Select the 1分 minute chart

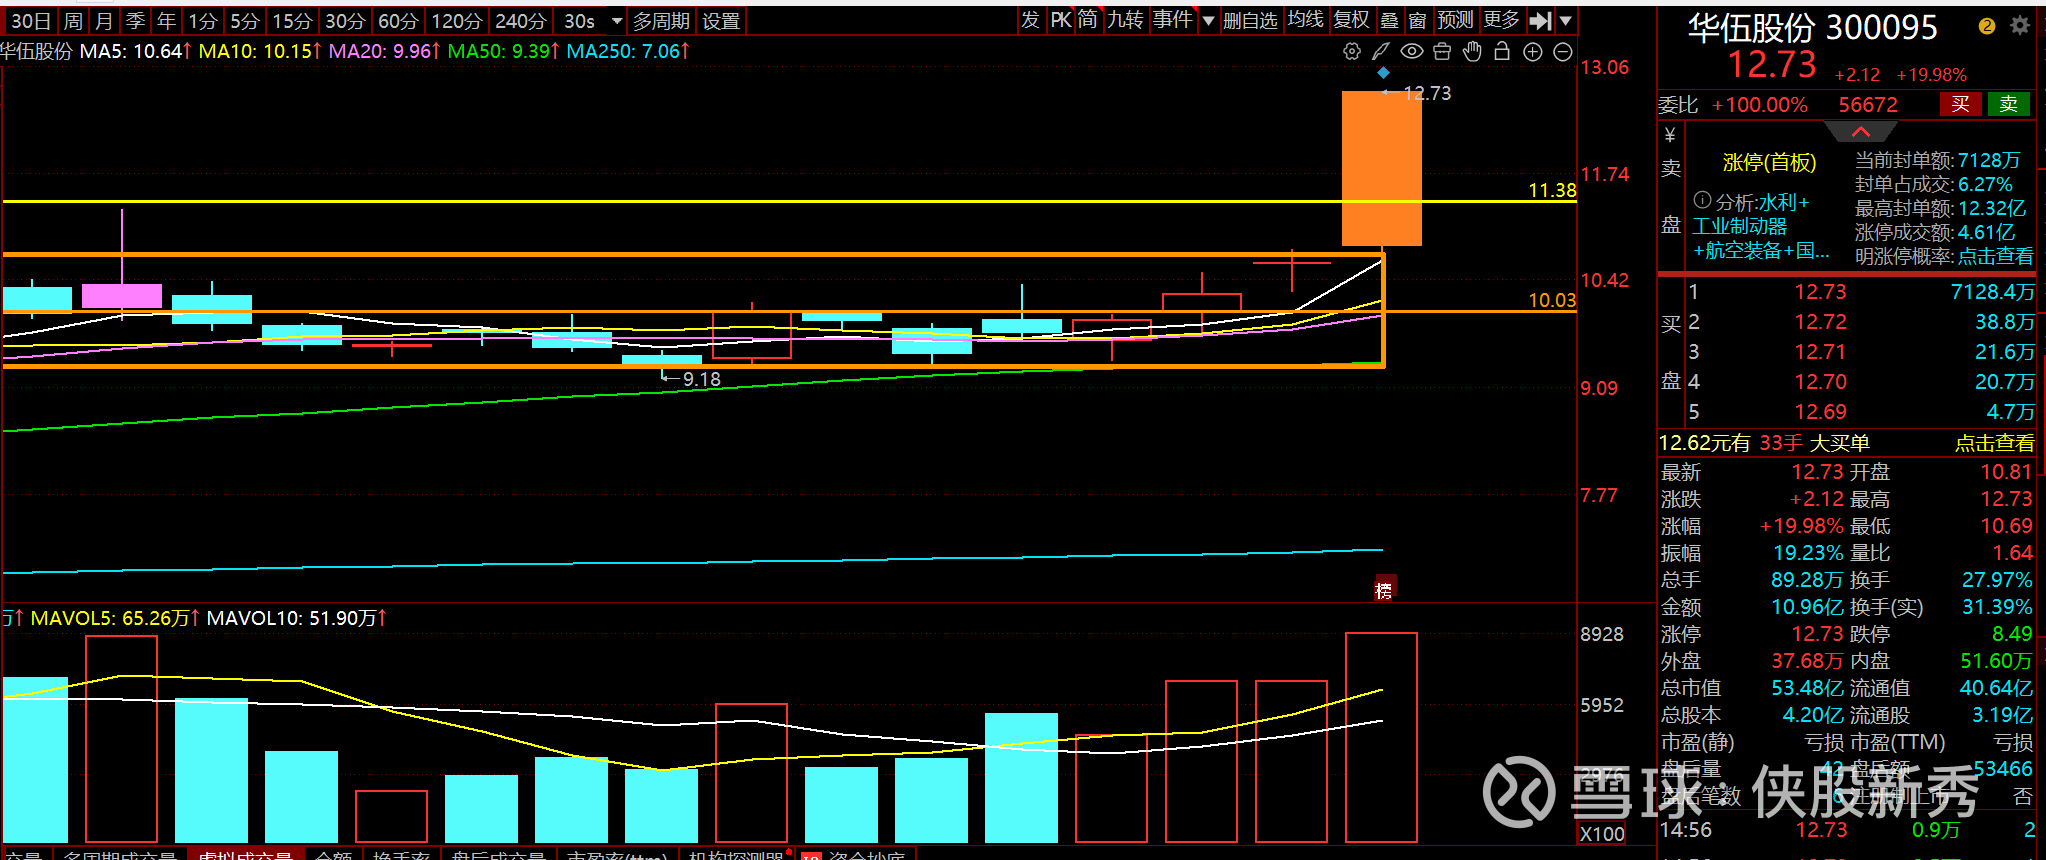pyautogui.click(x=203, y=21)
